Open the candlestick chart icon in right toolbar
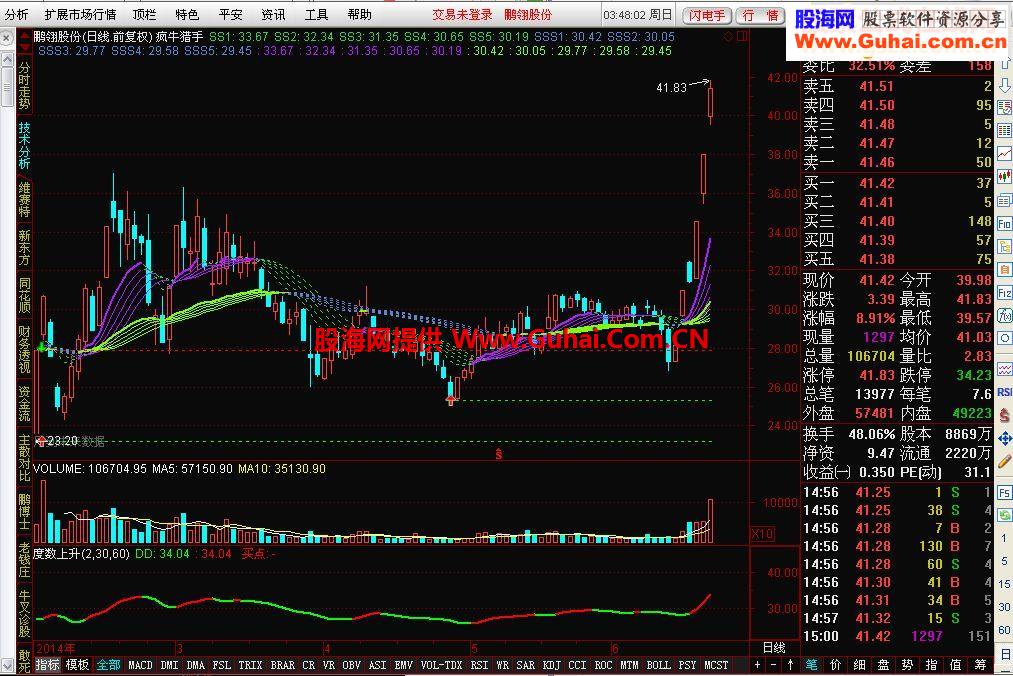The width and height of the screenshot is (1013, 676). tap(1005, 176)
